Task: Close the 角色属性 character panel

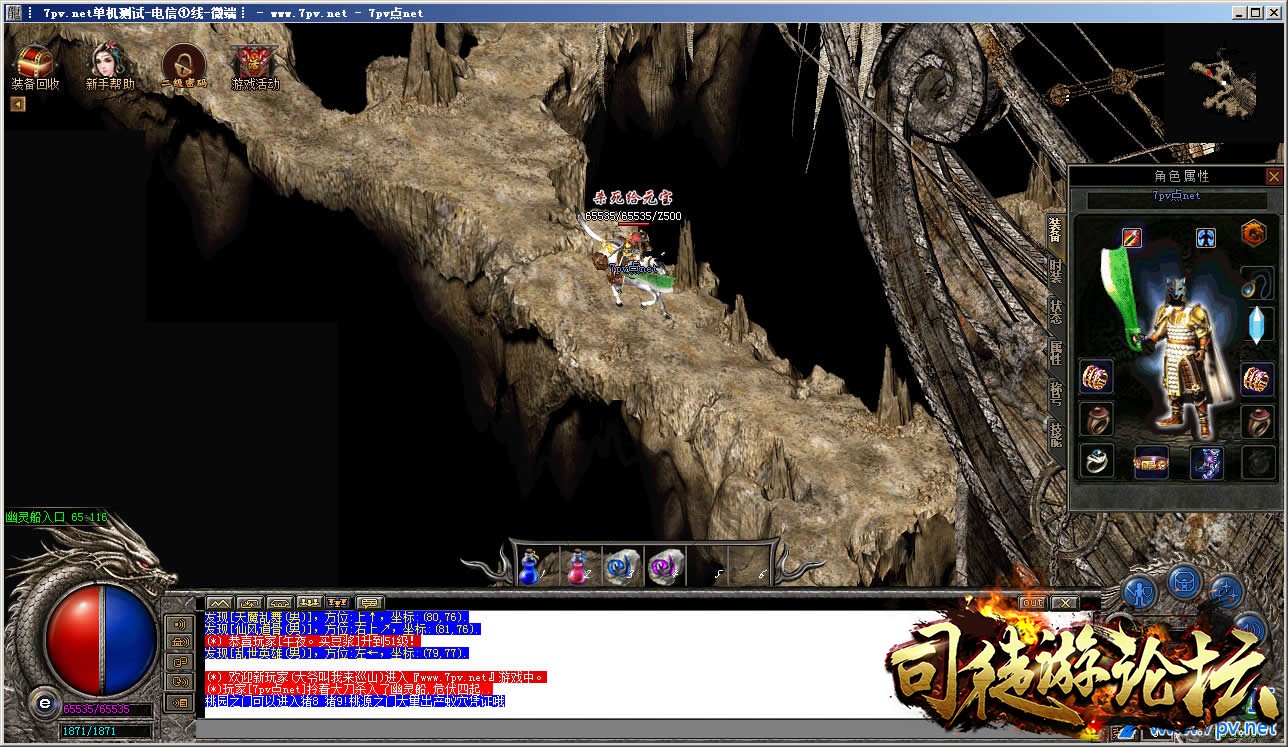Action: [x=1273, y=176]
